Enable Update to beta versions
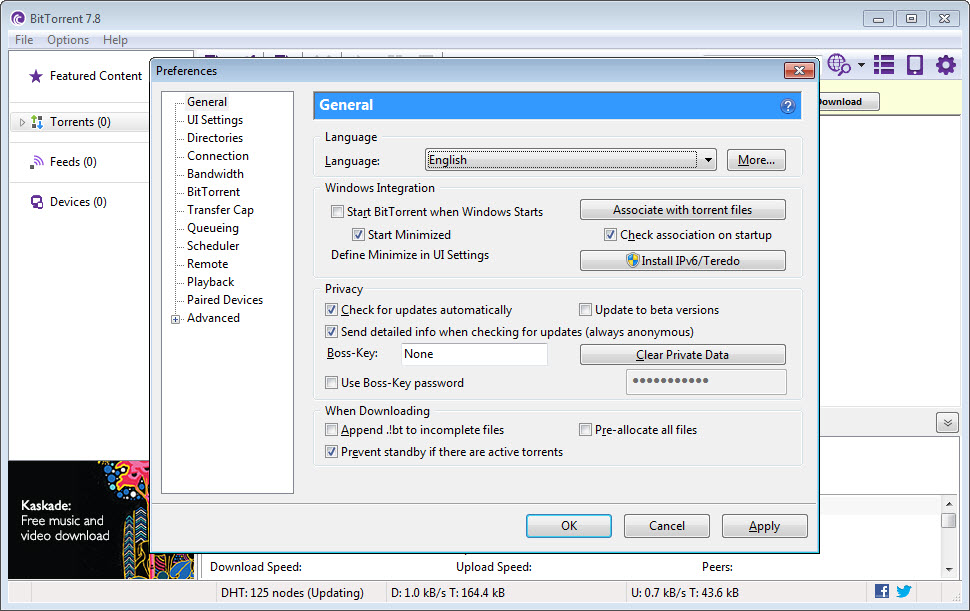 (x=585, y=310)
